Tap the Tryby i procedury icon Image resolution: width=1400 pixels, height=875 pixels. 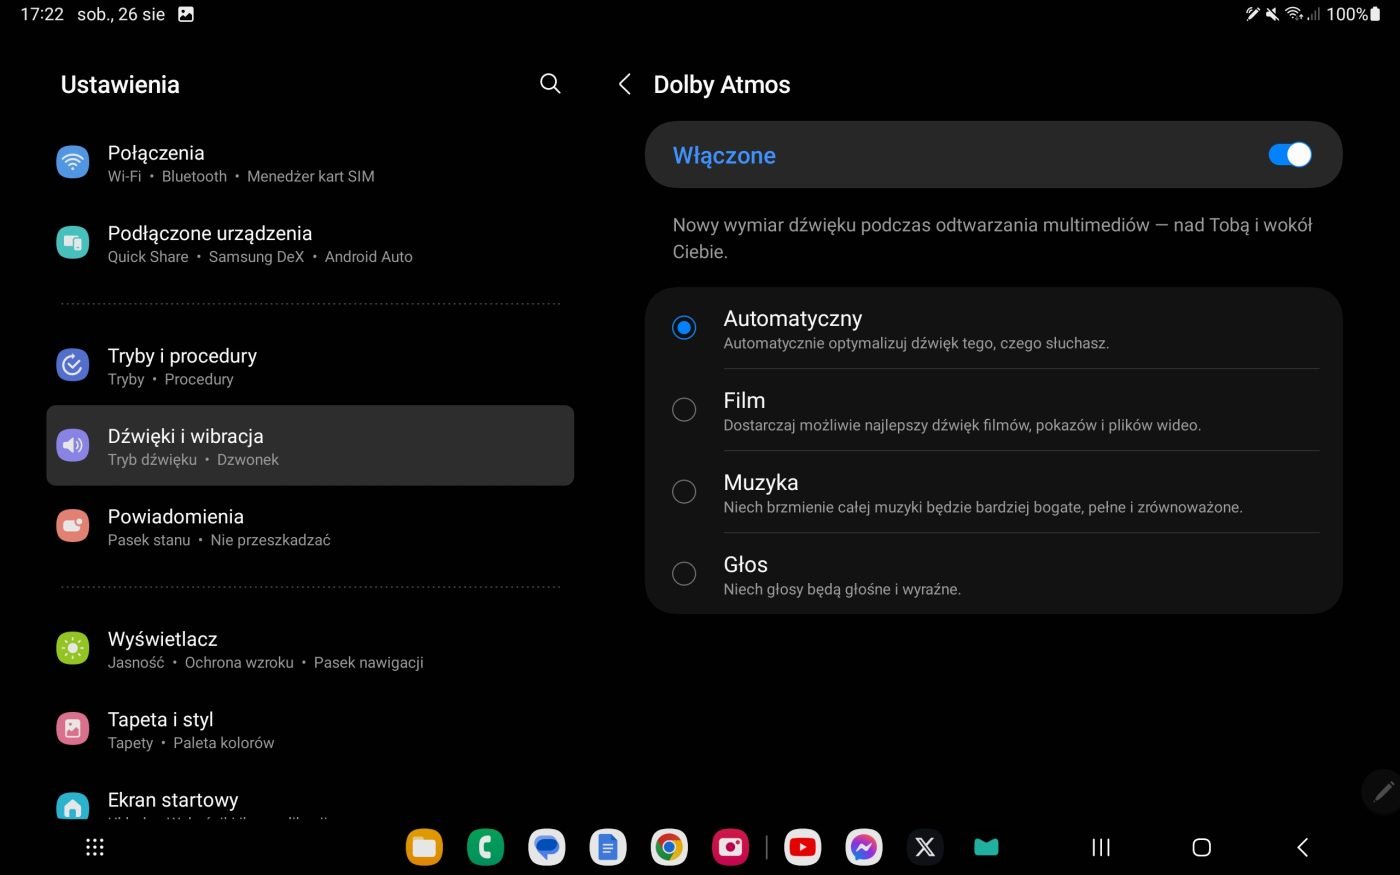[73, 365]
